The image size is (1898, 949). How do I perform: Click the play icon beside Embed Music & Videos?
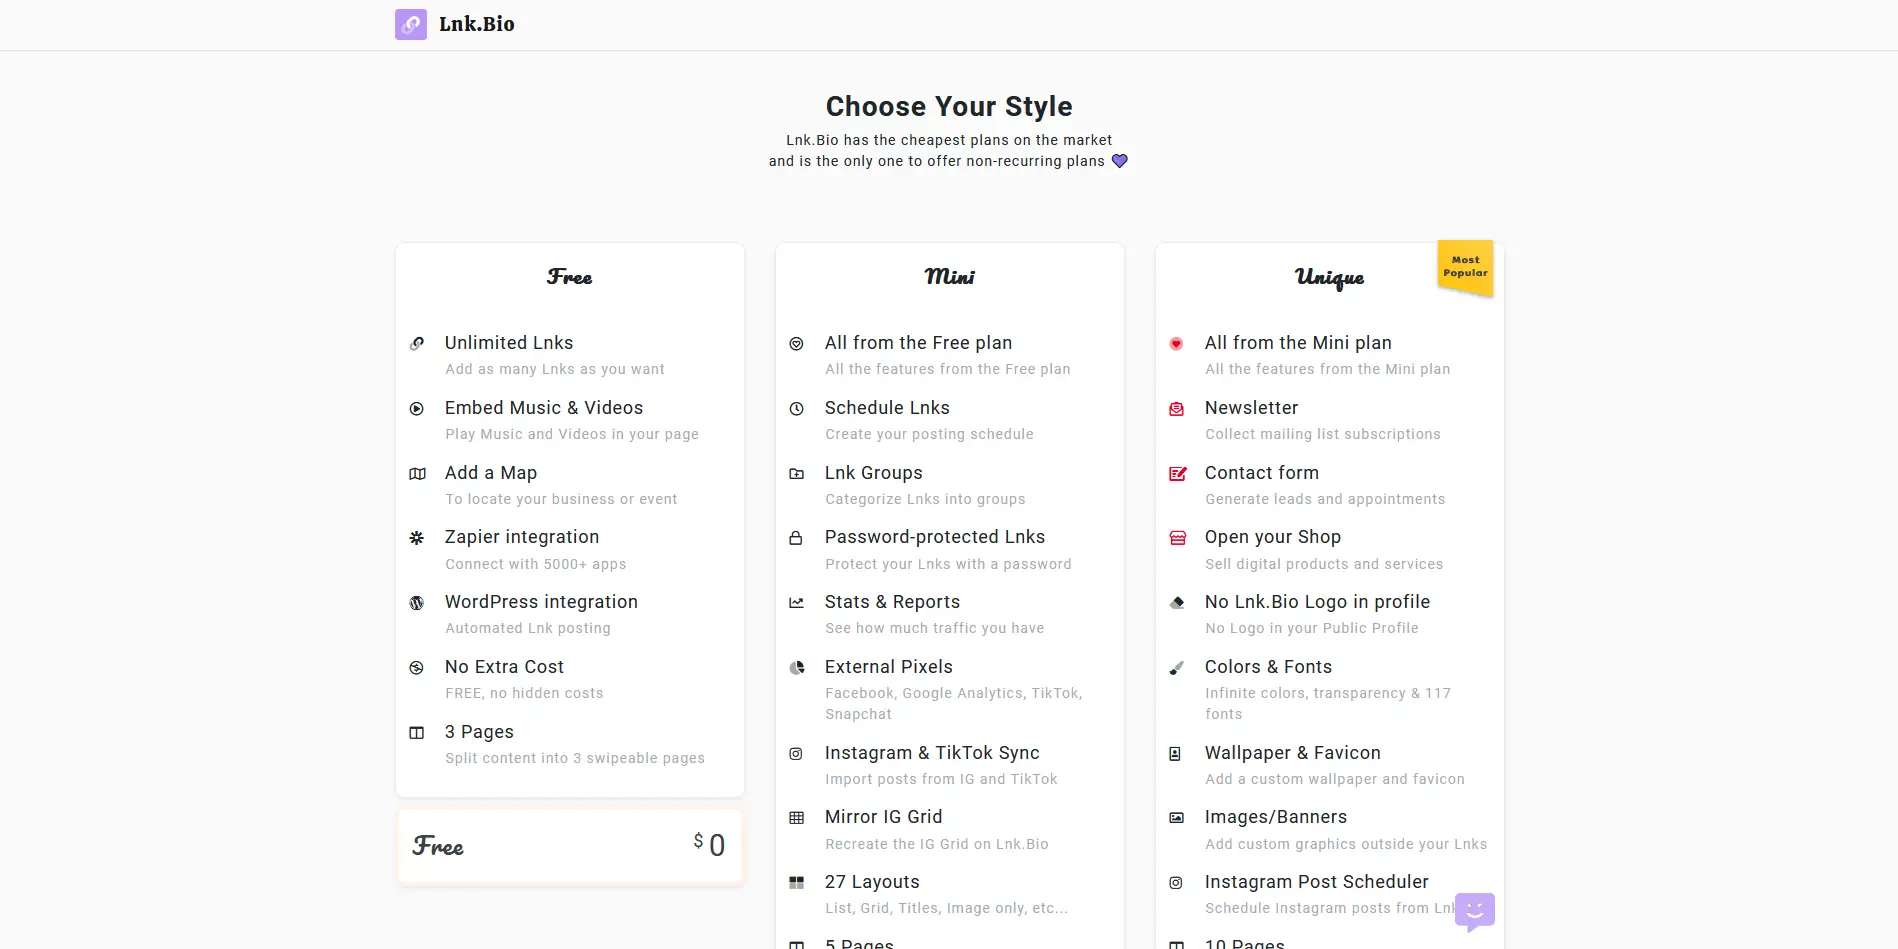tap(417, 409)
